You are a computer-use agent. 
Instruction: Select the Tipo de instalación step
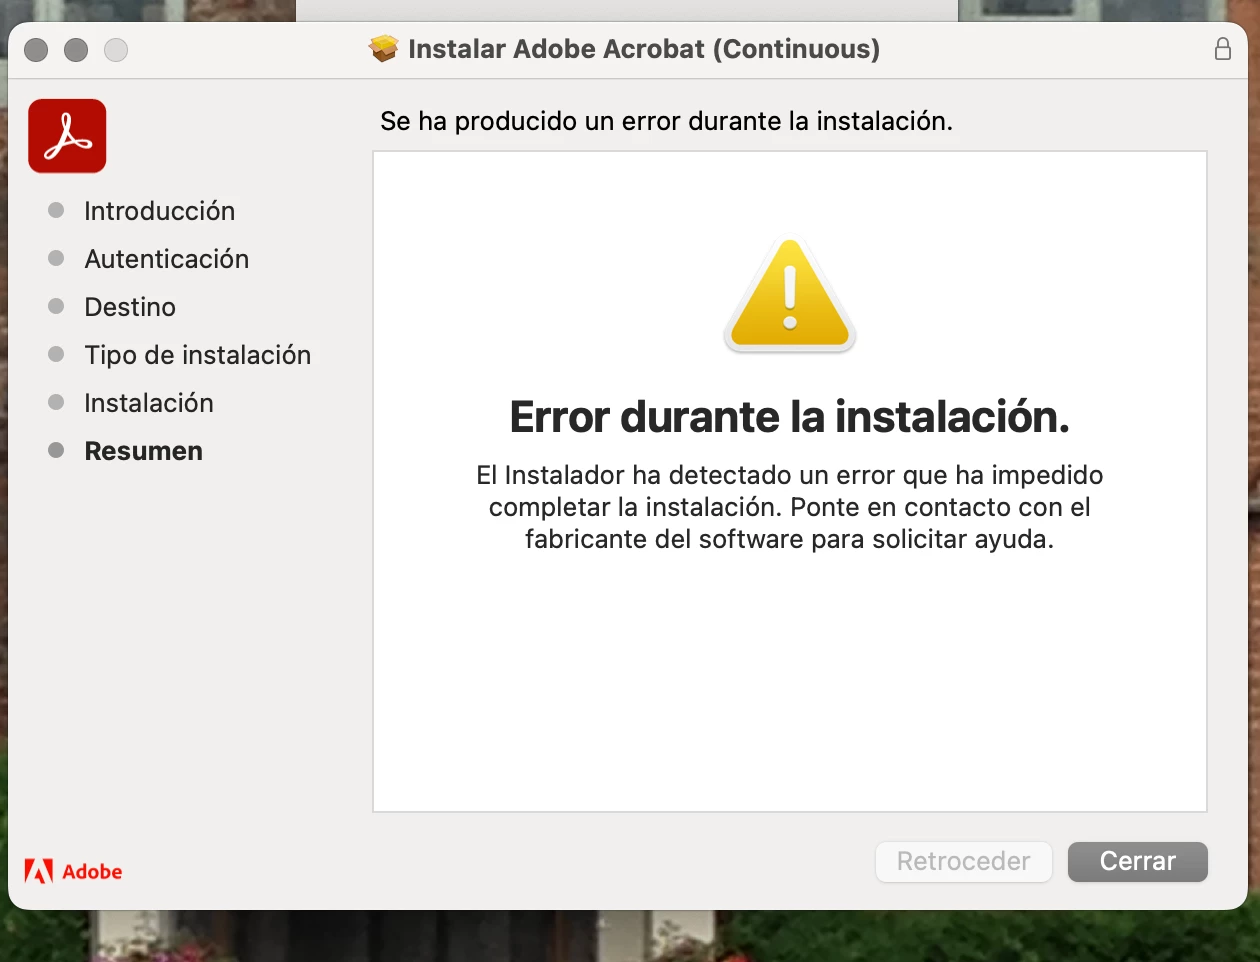197,355
